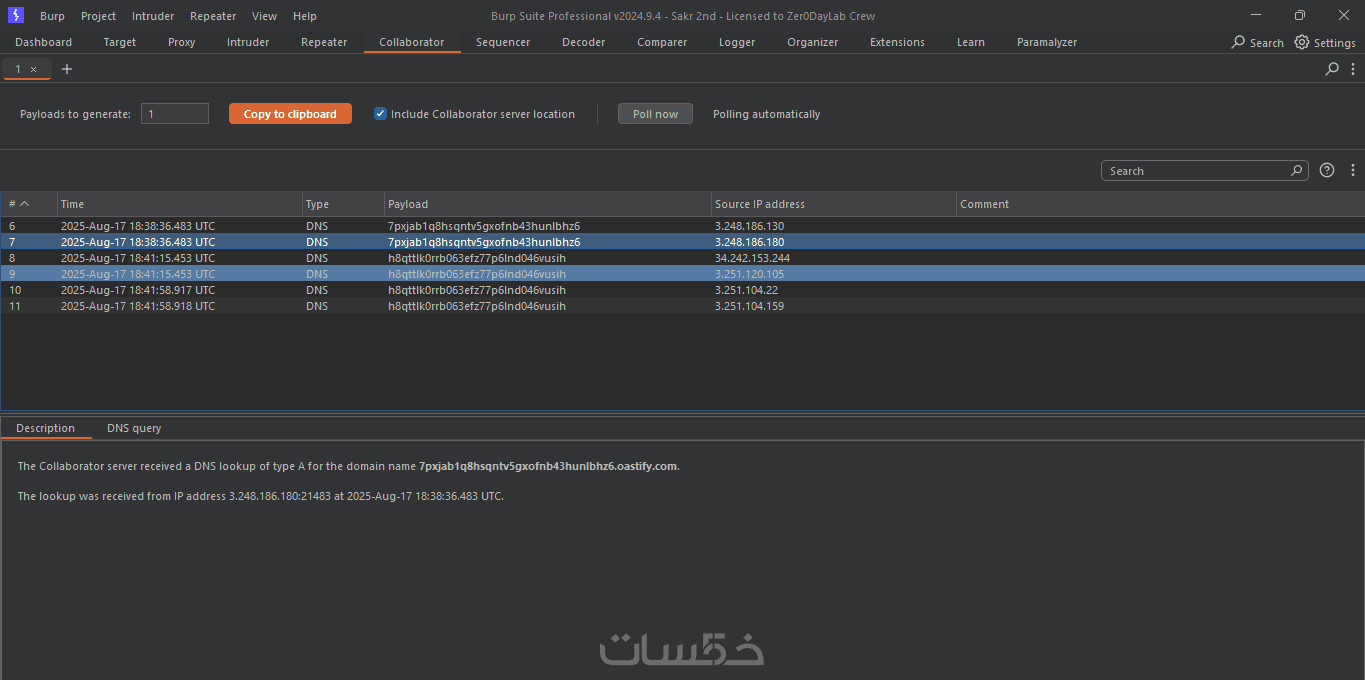The height and width of the screenshot is (680, 1365).
Task: Select interaction row 9 from 3.251.120.105
Action: pyautogui.click(x=682, y=274)
